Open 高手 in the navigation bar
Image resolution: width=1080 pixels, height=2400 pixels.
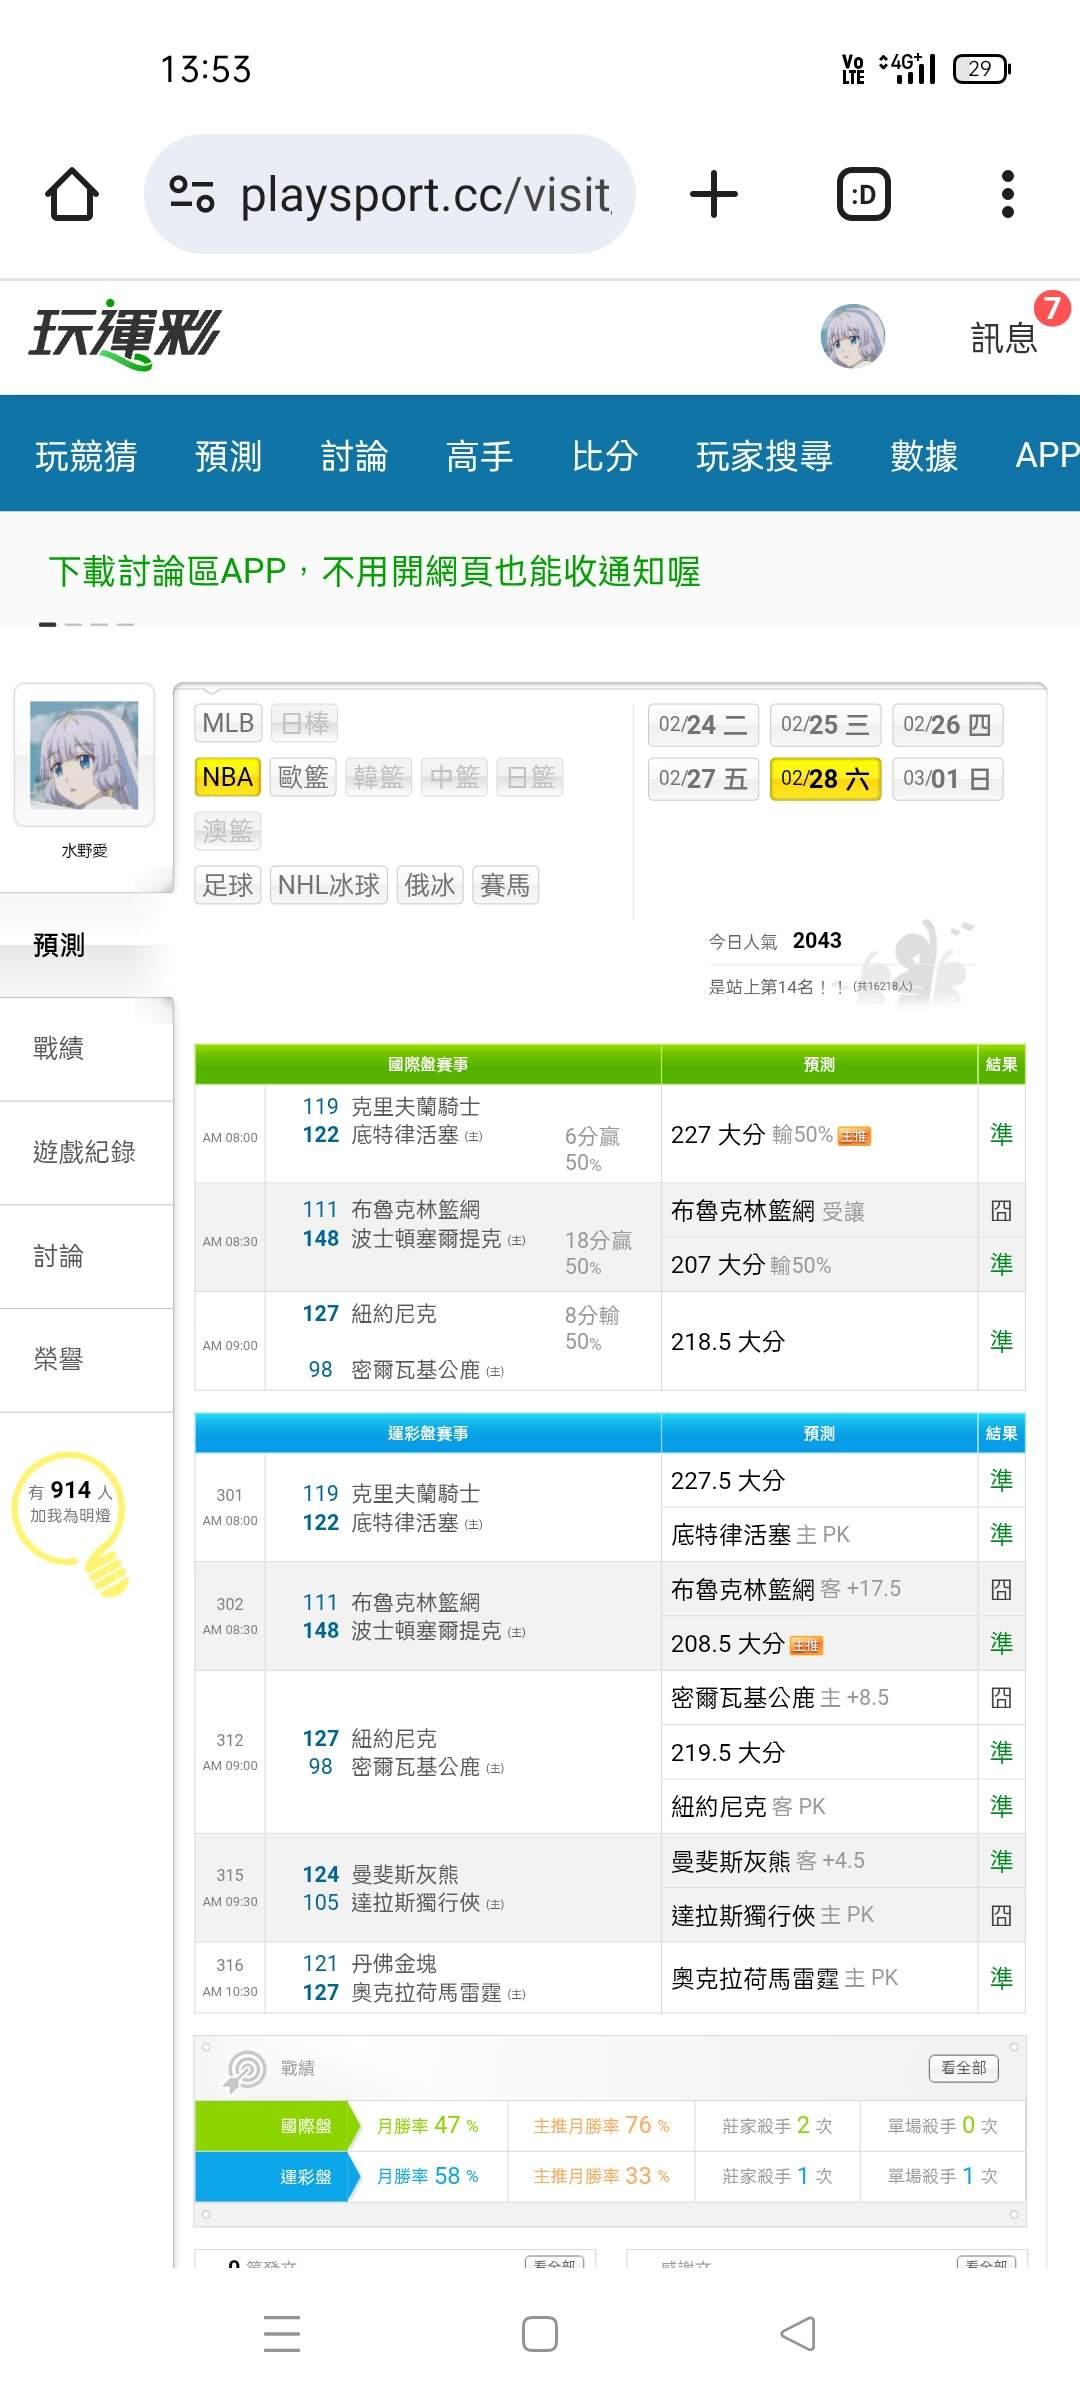[x=479, y=456]
